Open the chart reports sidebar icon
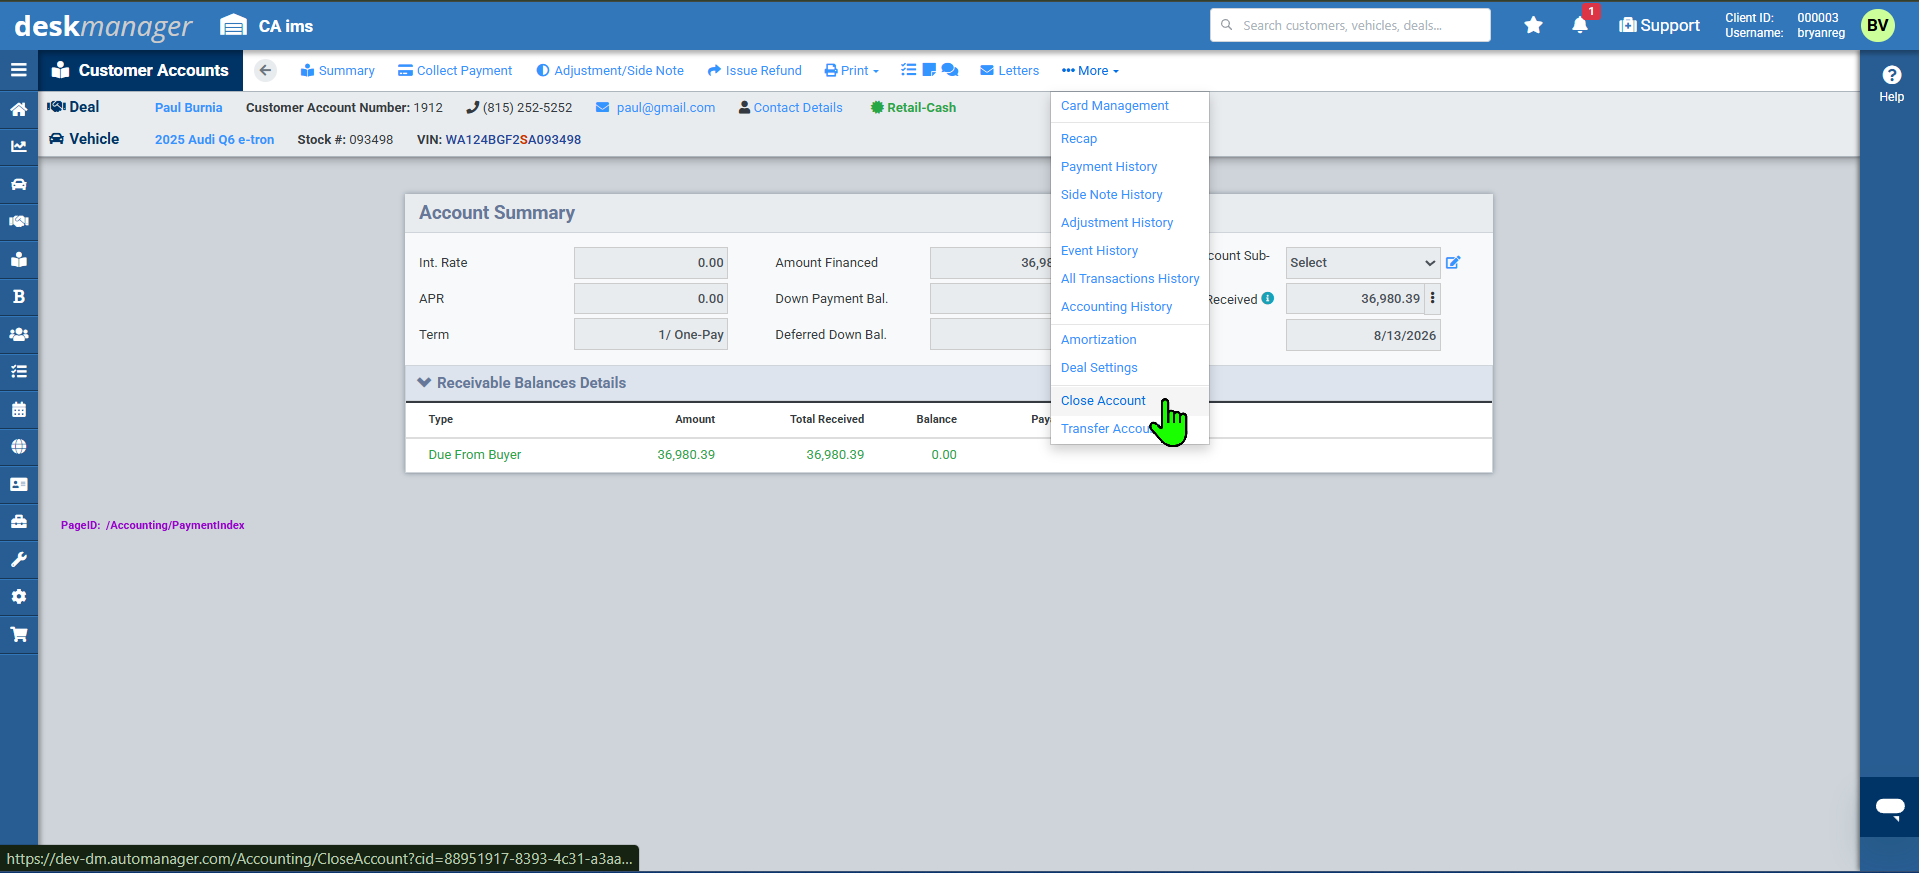 [x=18, y=146]
